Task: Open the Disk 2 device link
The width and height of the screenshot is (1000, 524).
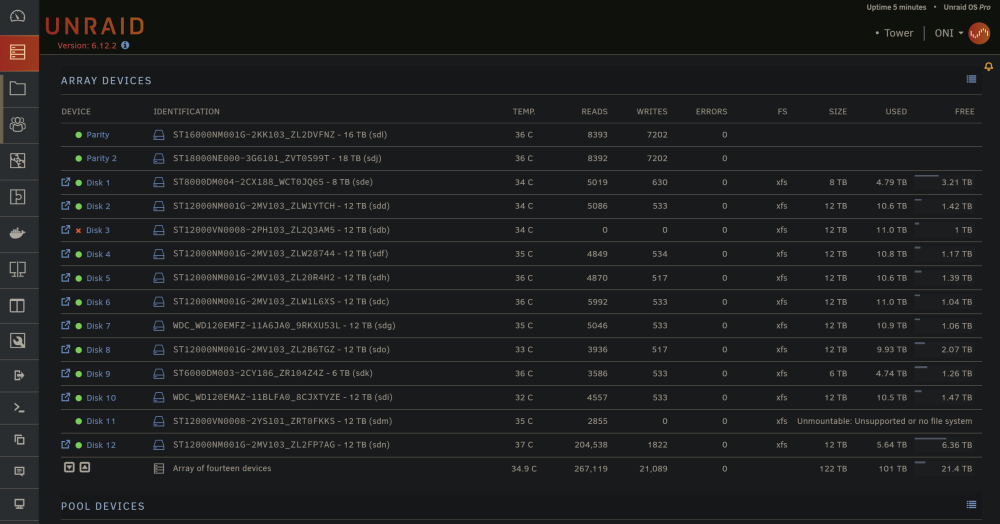Action: point(98,206)
